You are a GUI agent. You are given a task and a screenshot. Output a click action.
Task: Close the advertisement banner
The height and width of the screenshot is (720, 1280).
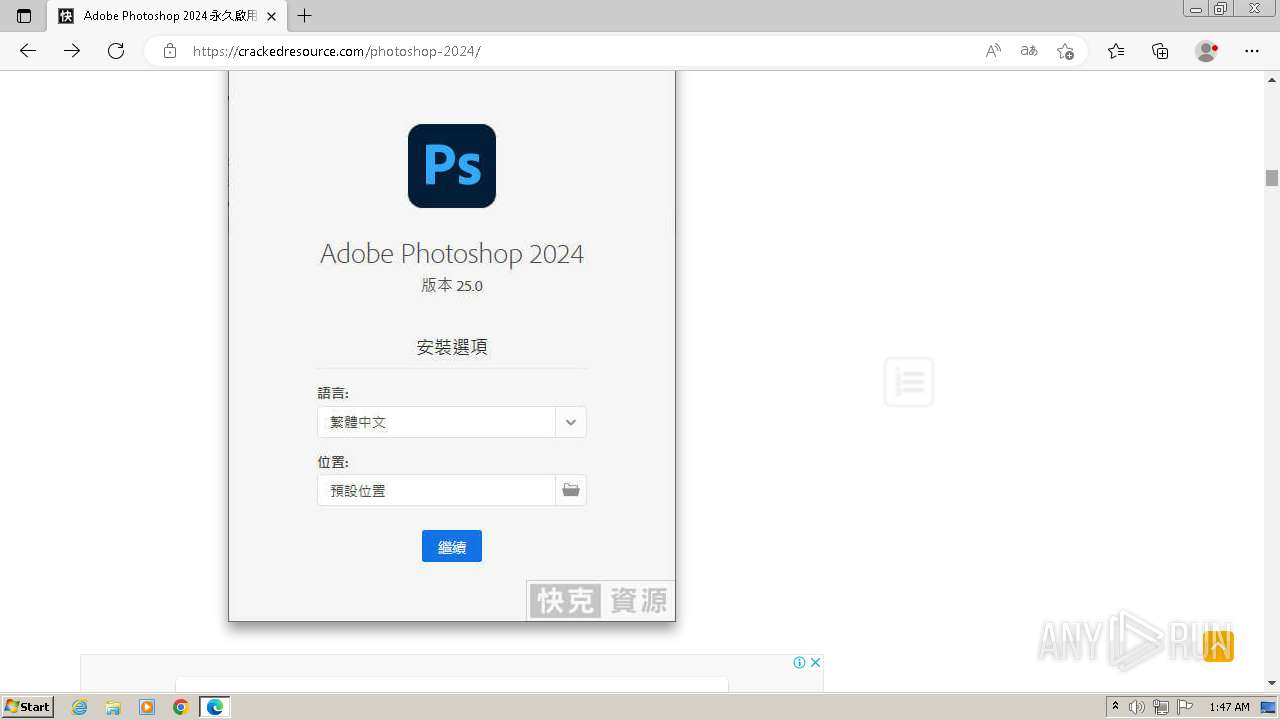[815, 662]
